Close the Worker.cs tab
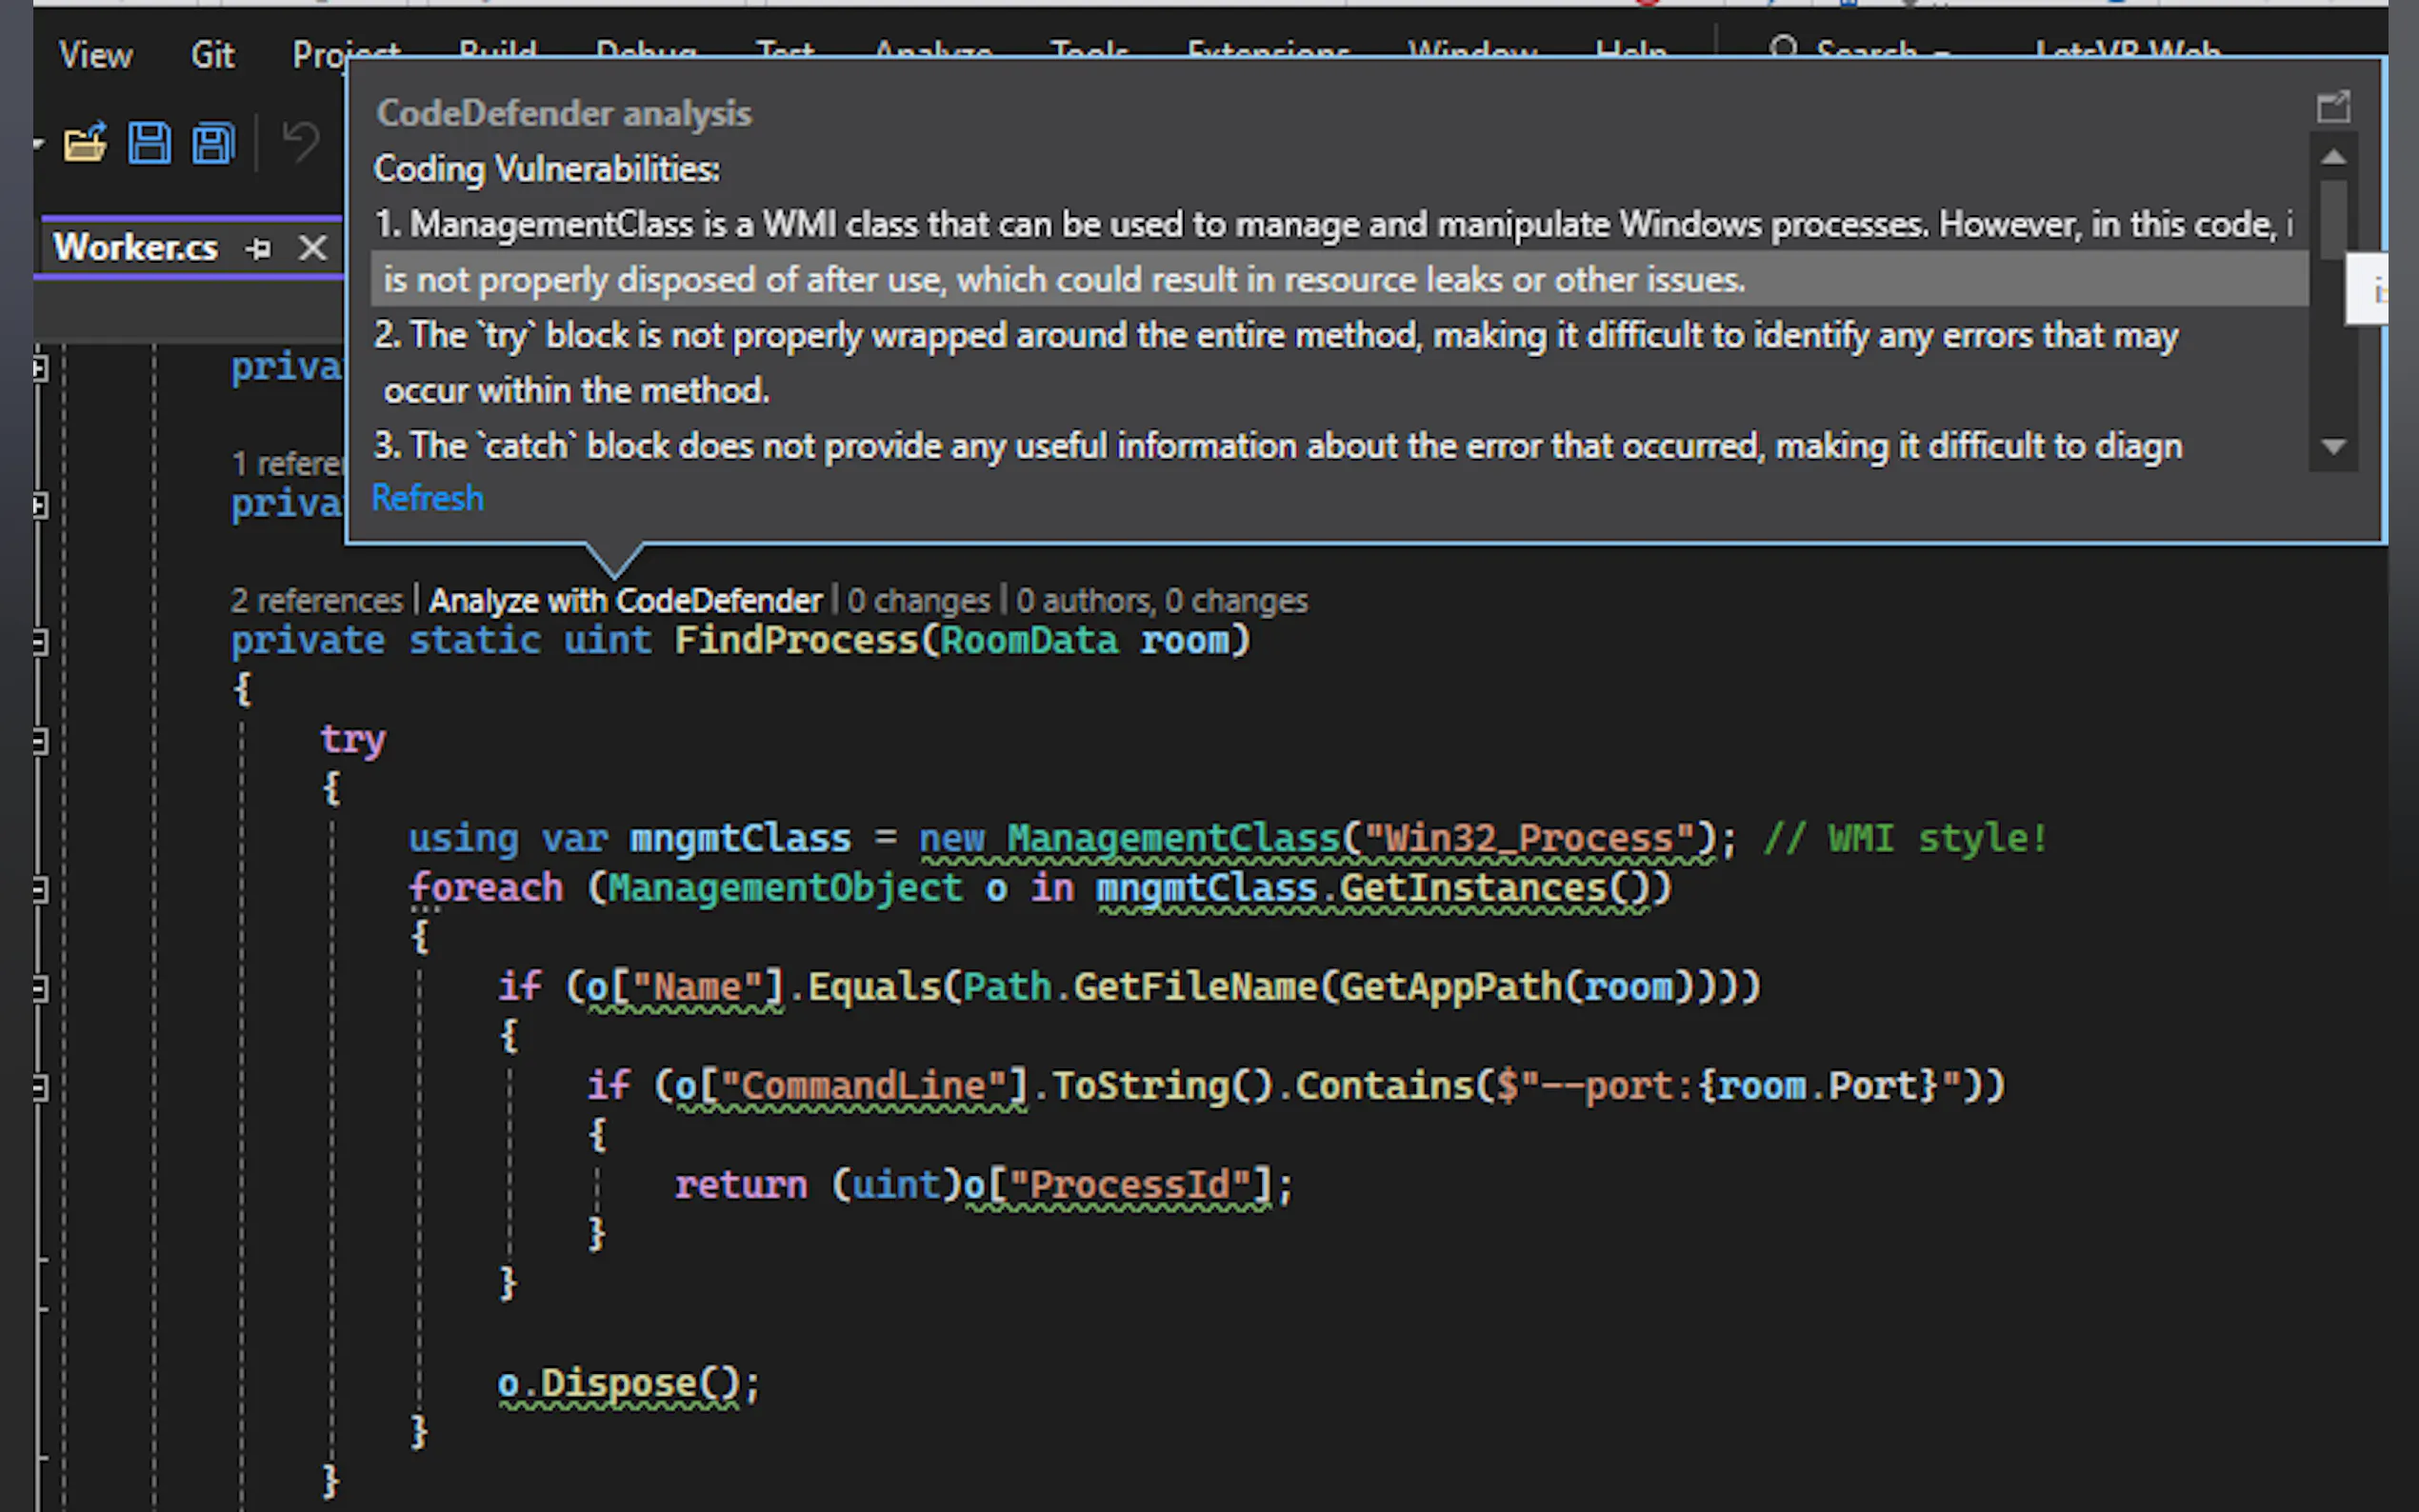Image resolution: width=2419 pixels, height=1512 pixels. [x=313, y=248]
